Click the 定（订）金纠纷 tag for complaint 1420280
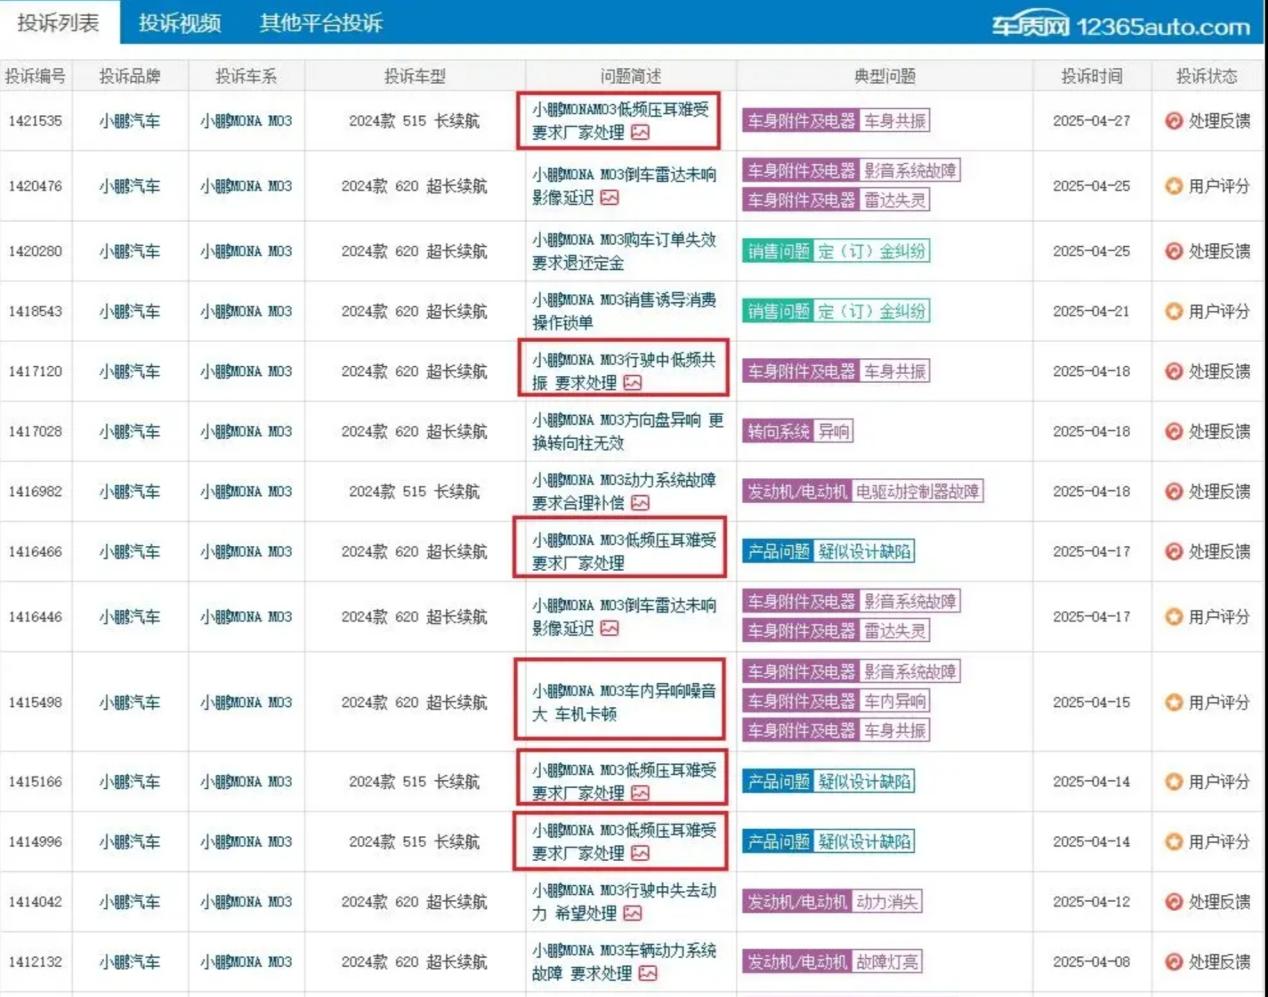 pos(871,251)
